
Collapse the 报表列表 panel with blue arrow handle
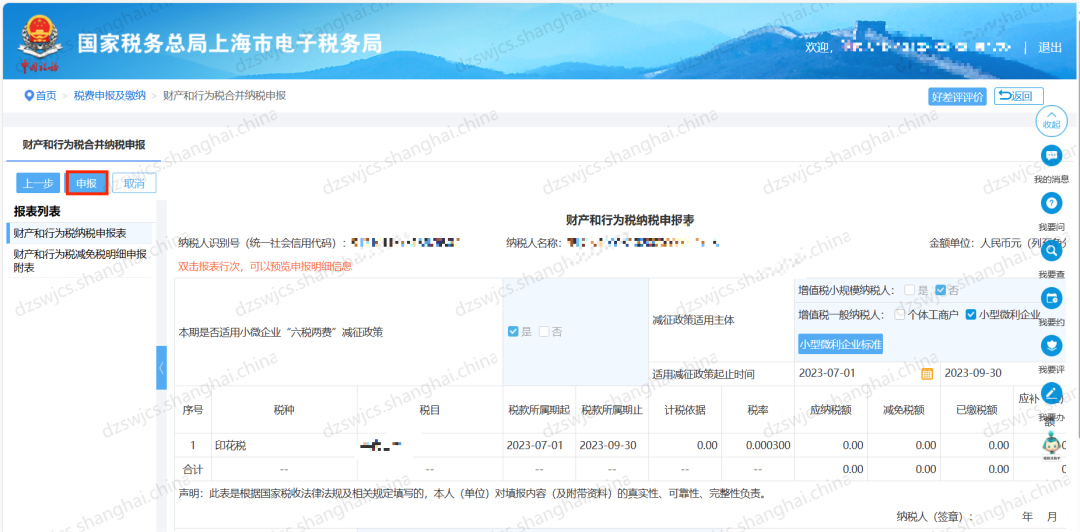(161, 367)
